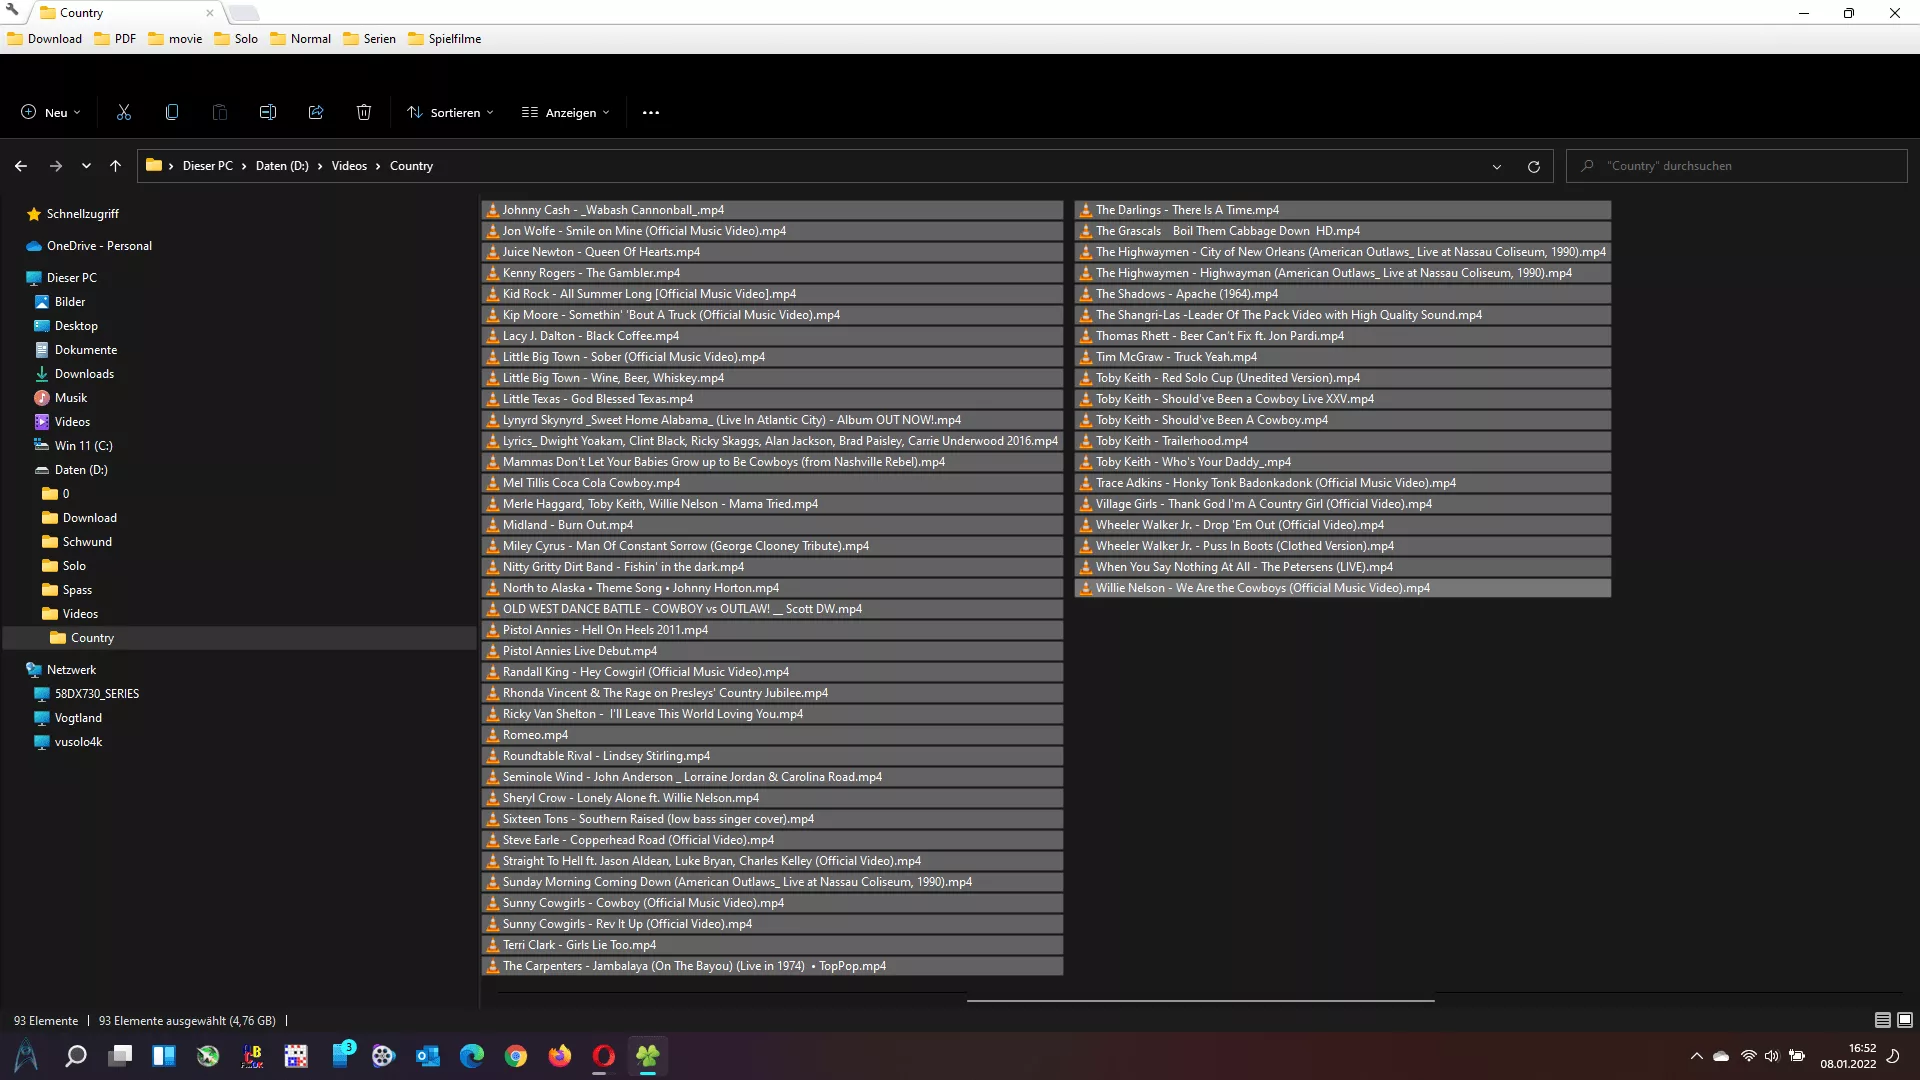Click the Delete trash icon
This screenshot has width=1920, height=1080.
tap(364, 112)
